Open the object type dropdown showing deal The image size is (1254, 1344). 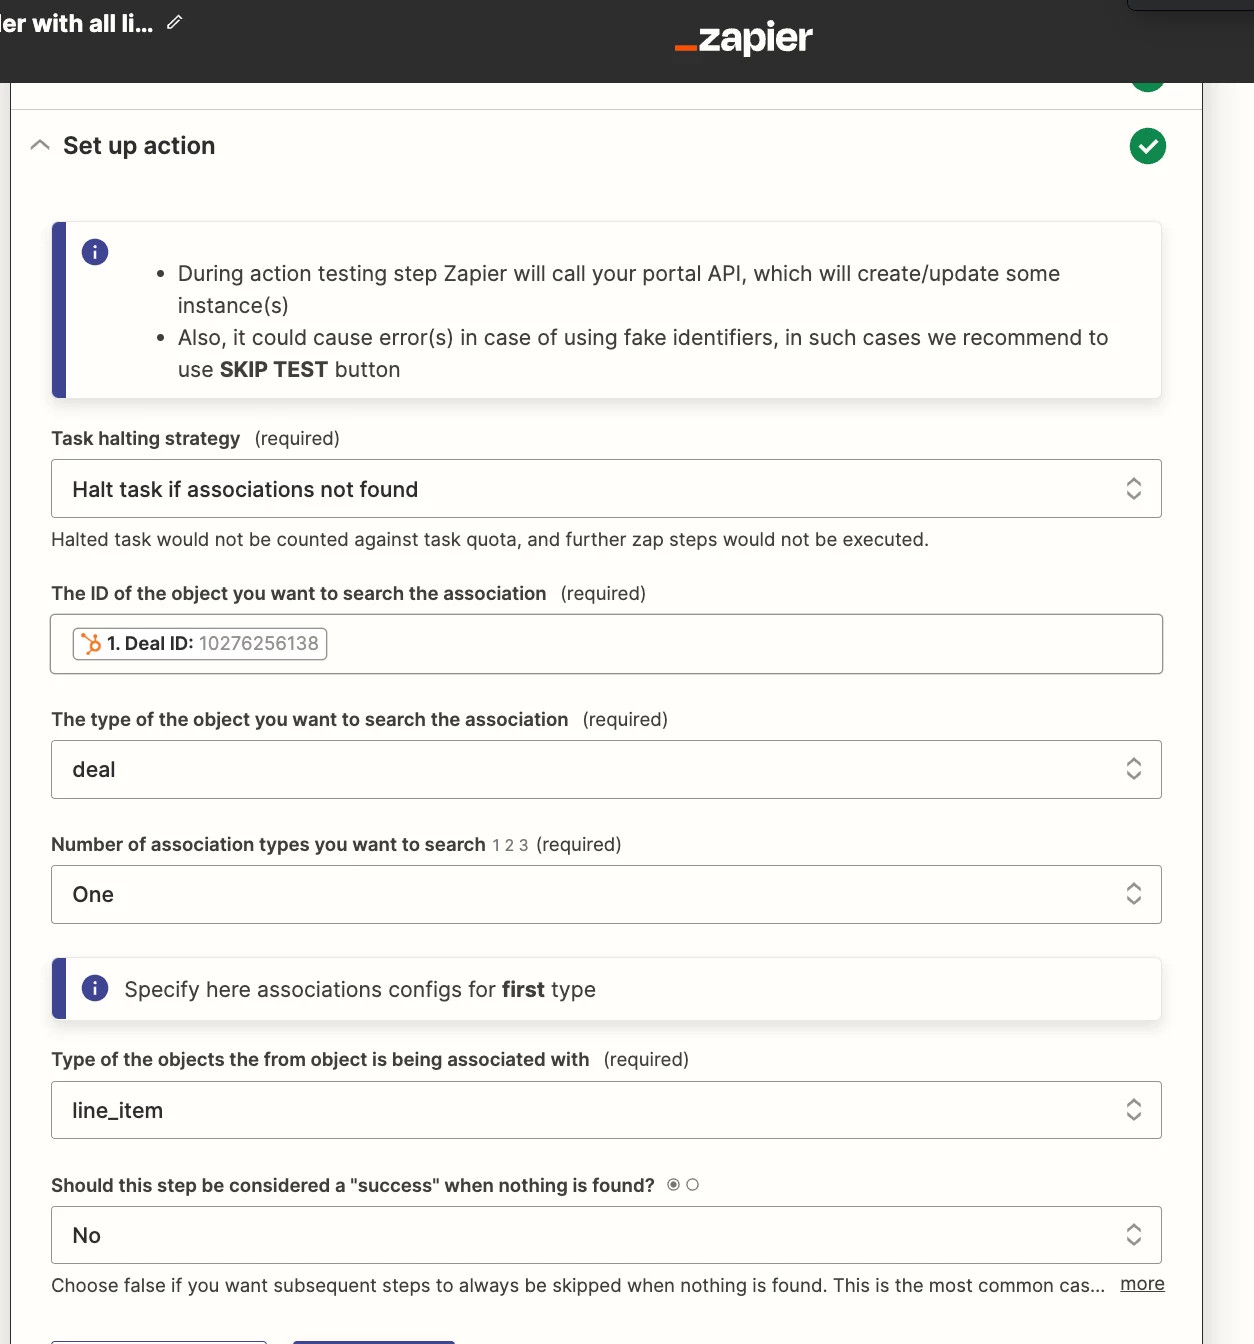click(606, 770)
